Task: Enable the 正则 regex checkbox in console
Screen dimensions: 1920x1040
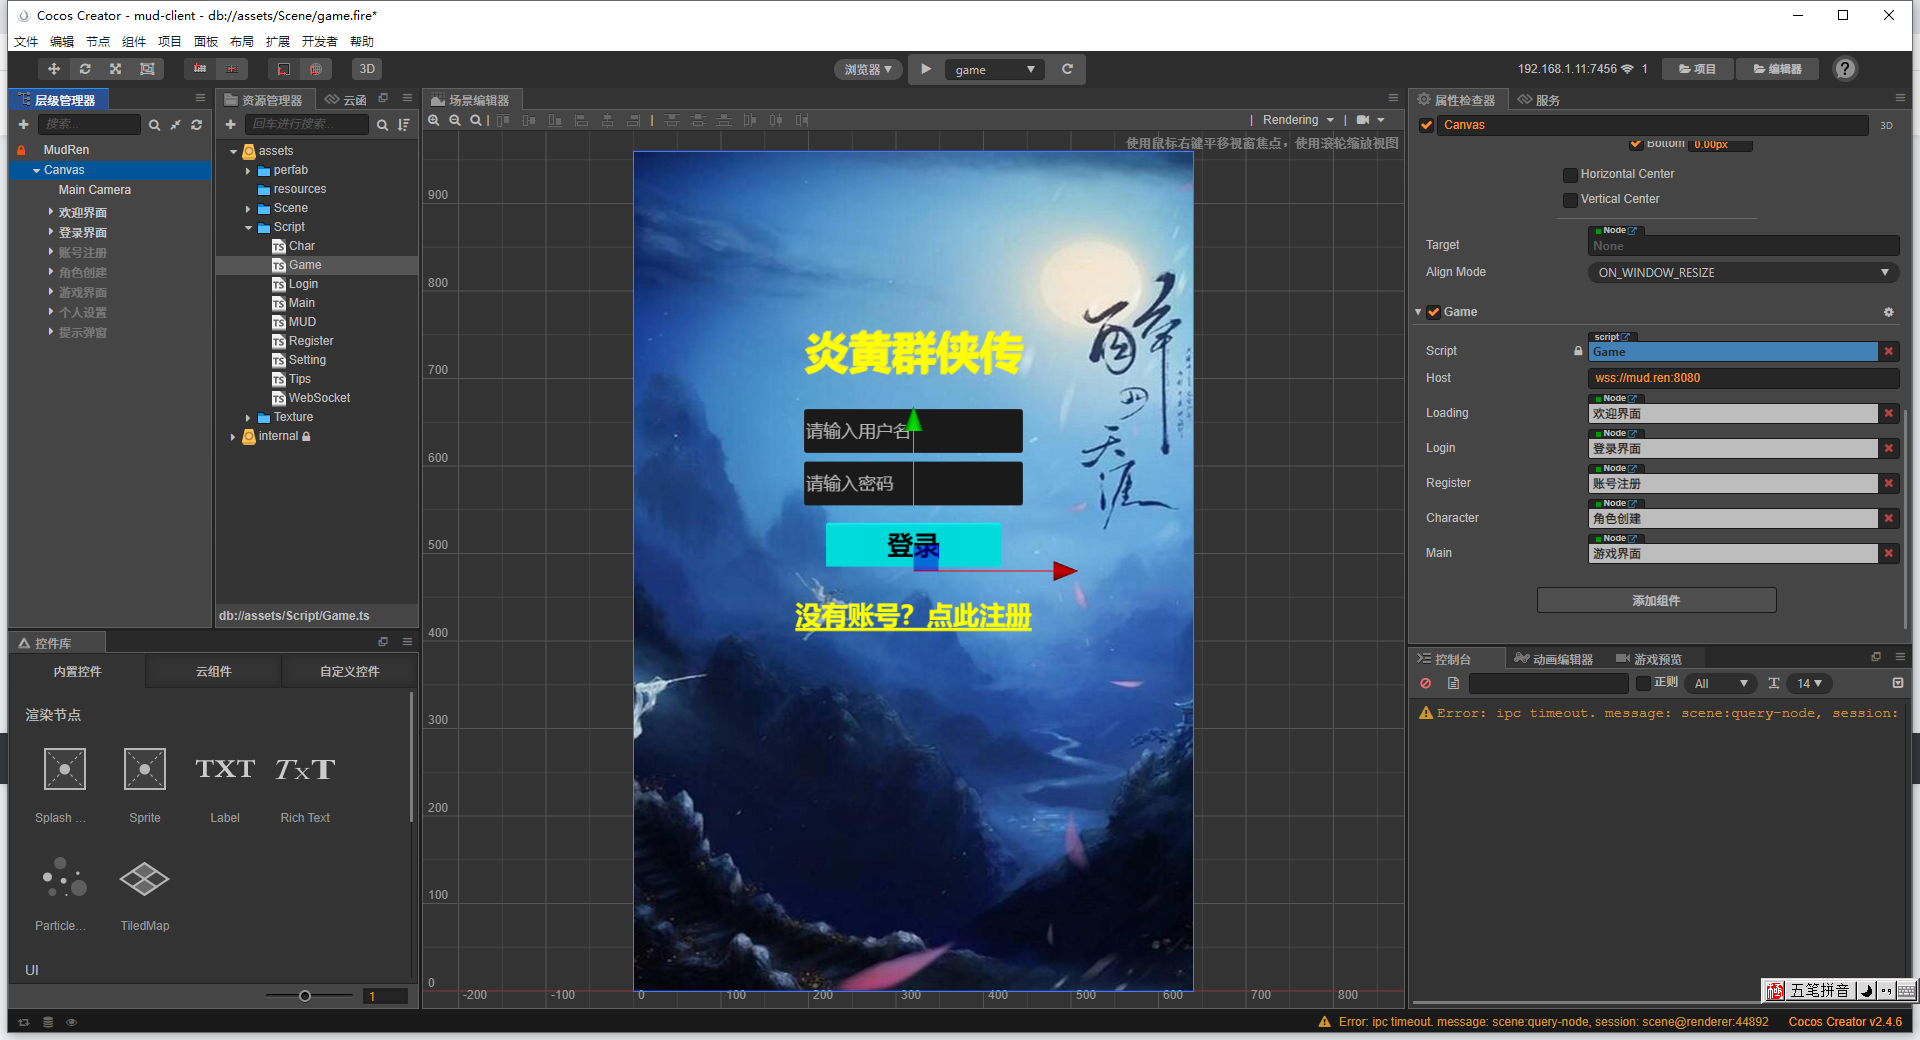Action: [1643, 683]
